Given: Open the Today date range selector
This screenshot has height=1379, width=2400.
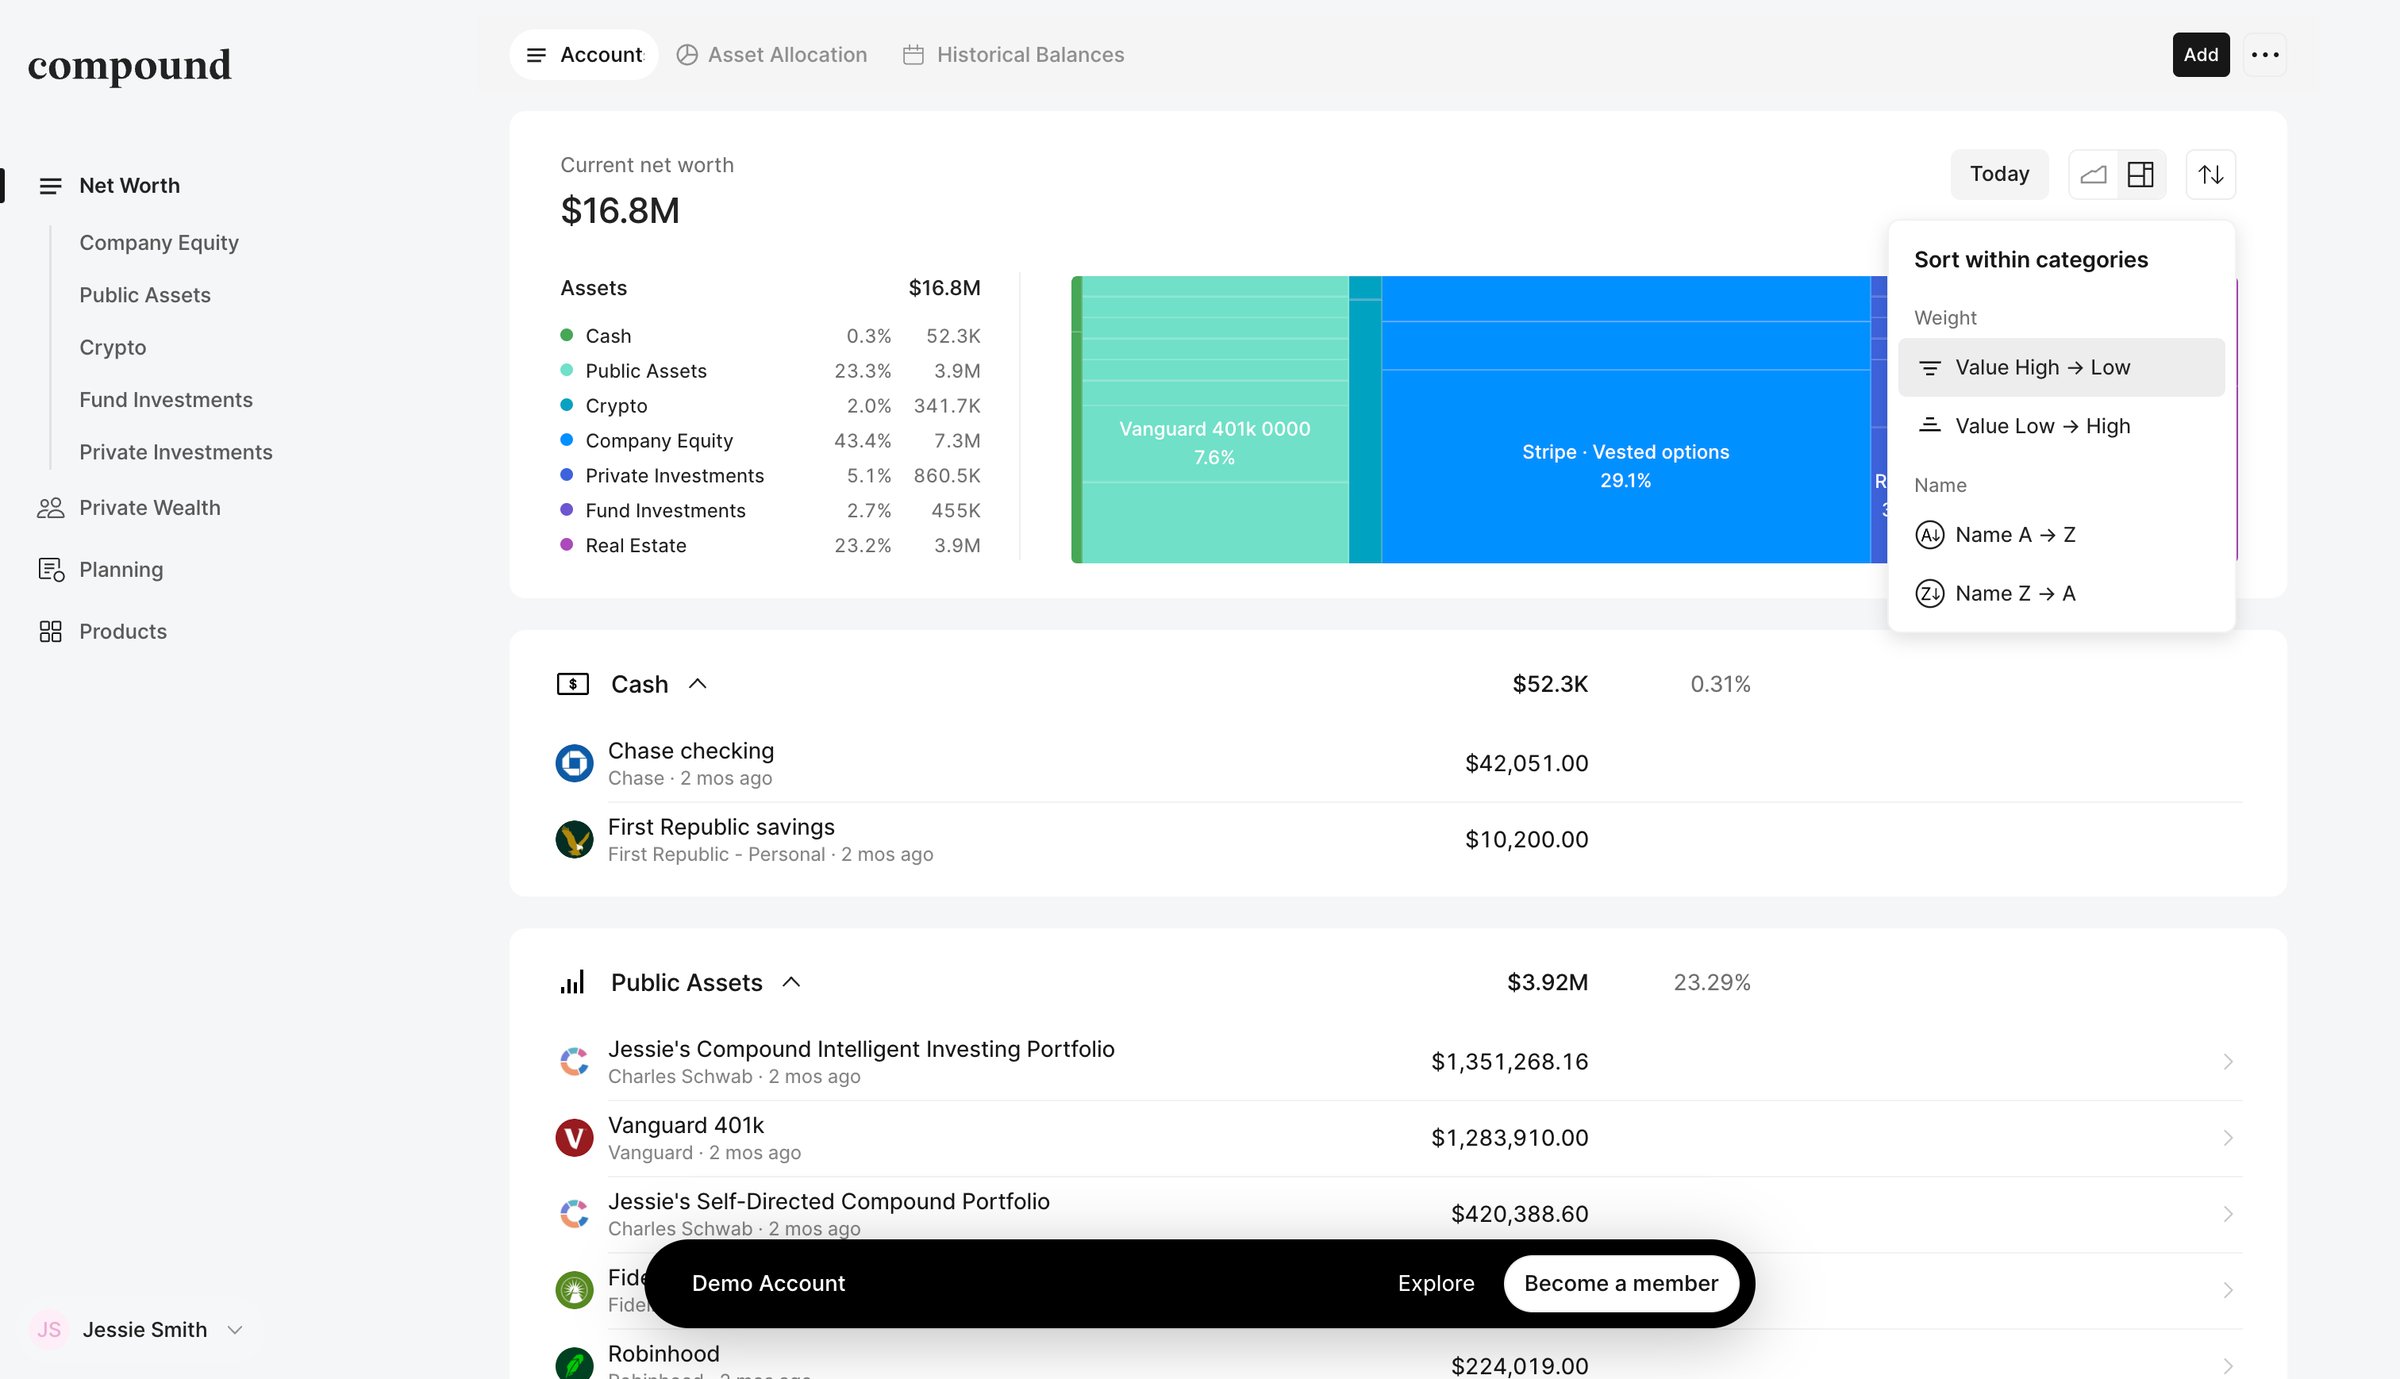Looking at the screenshot, I should pyautogui.click(x=1999, y=175).
